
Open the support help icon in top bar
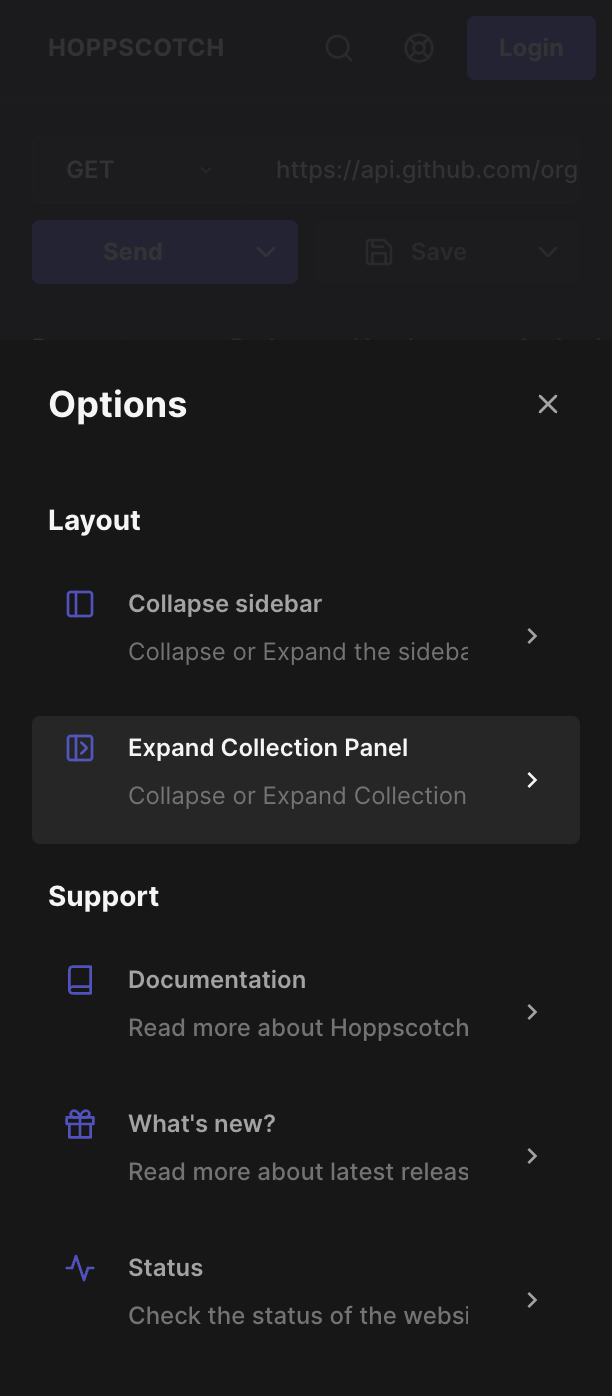tap(419, 47)
